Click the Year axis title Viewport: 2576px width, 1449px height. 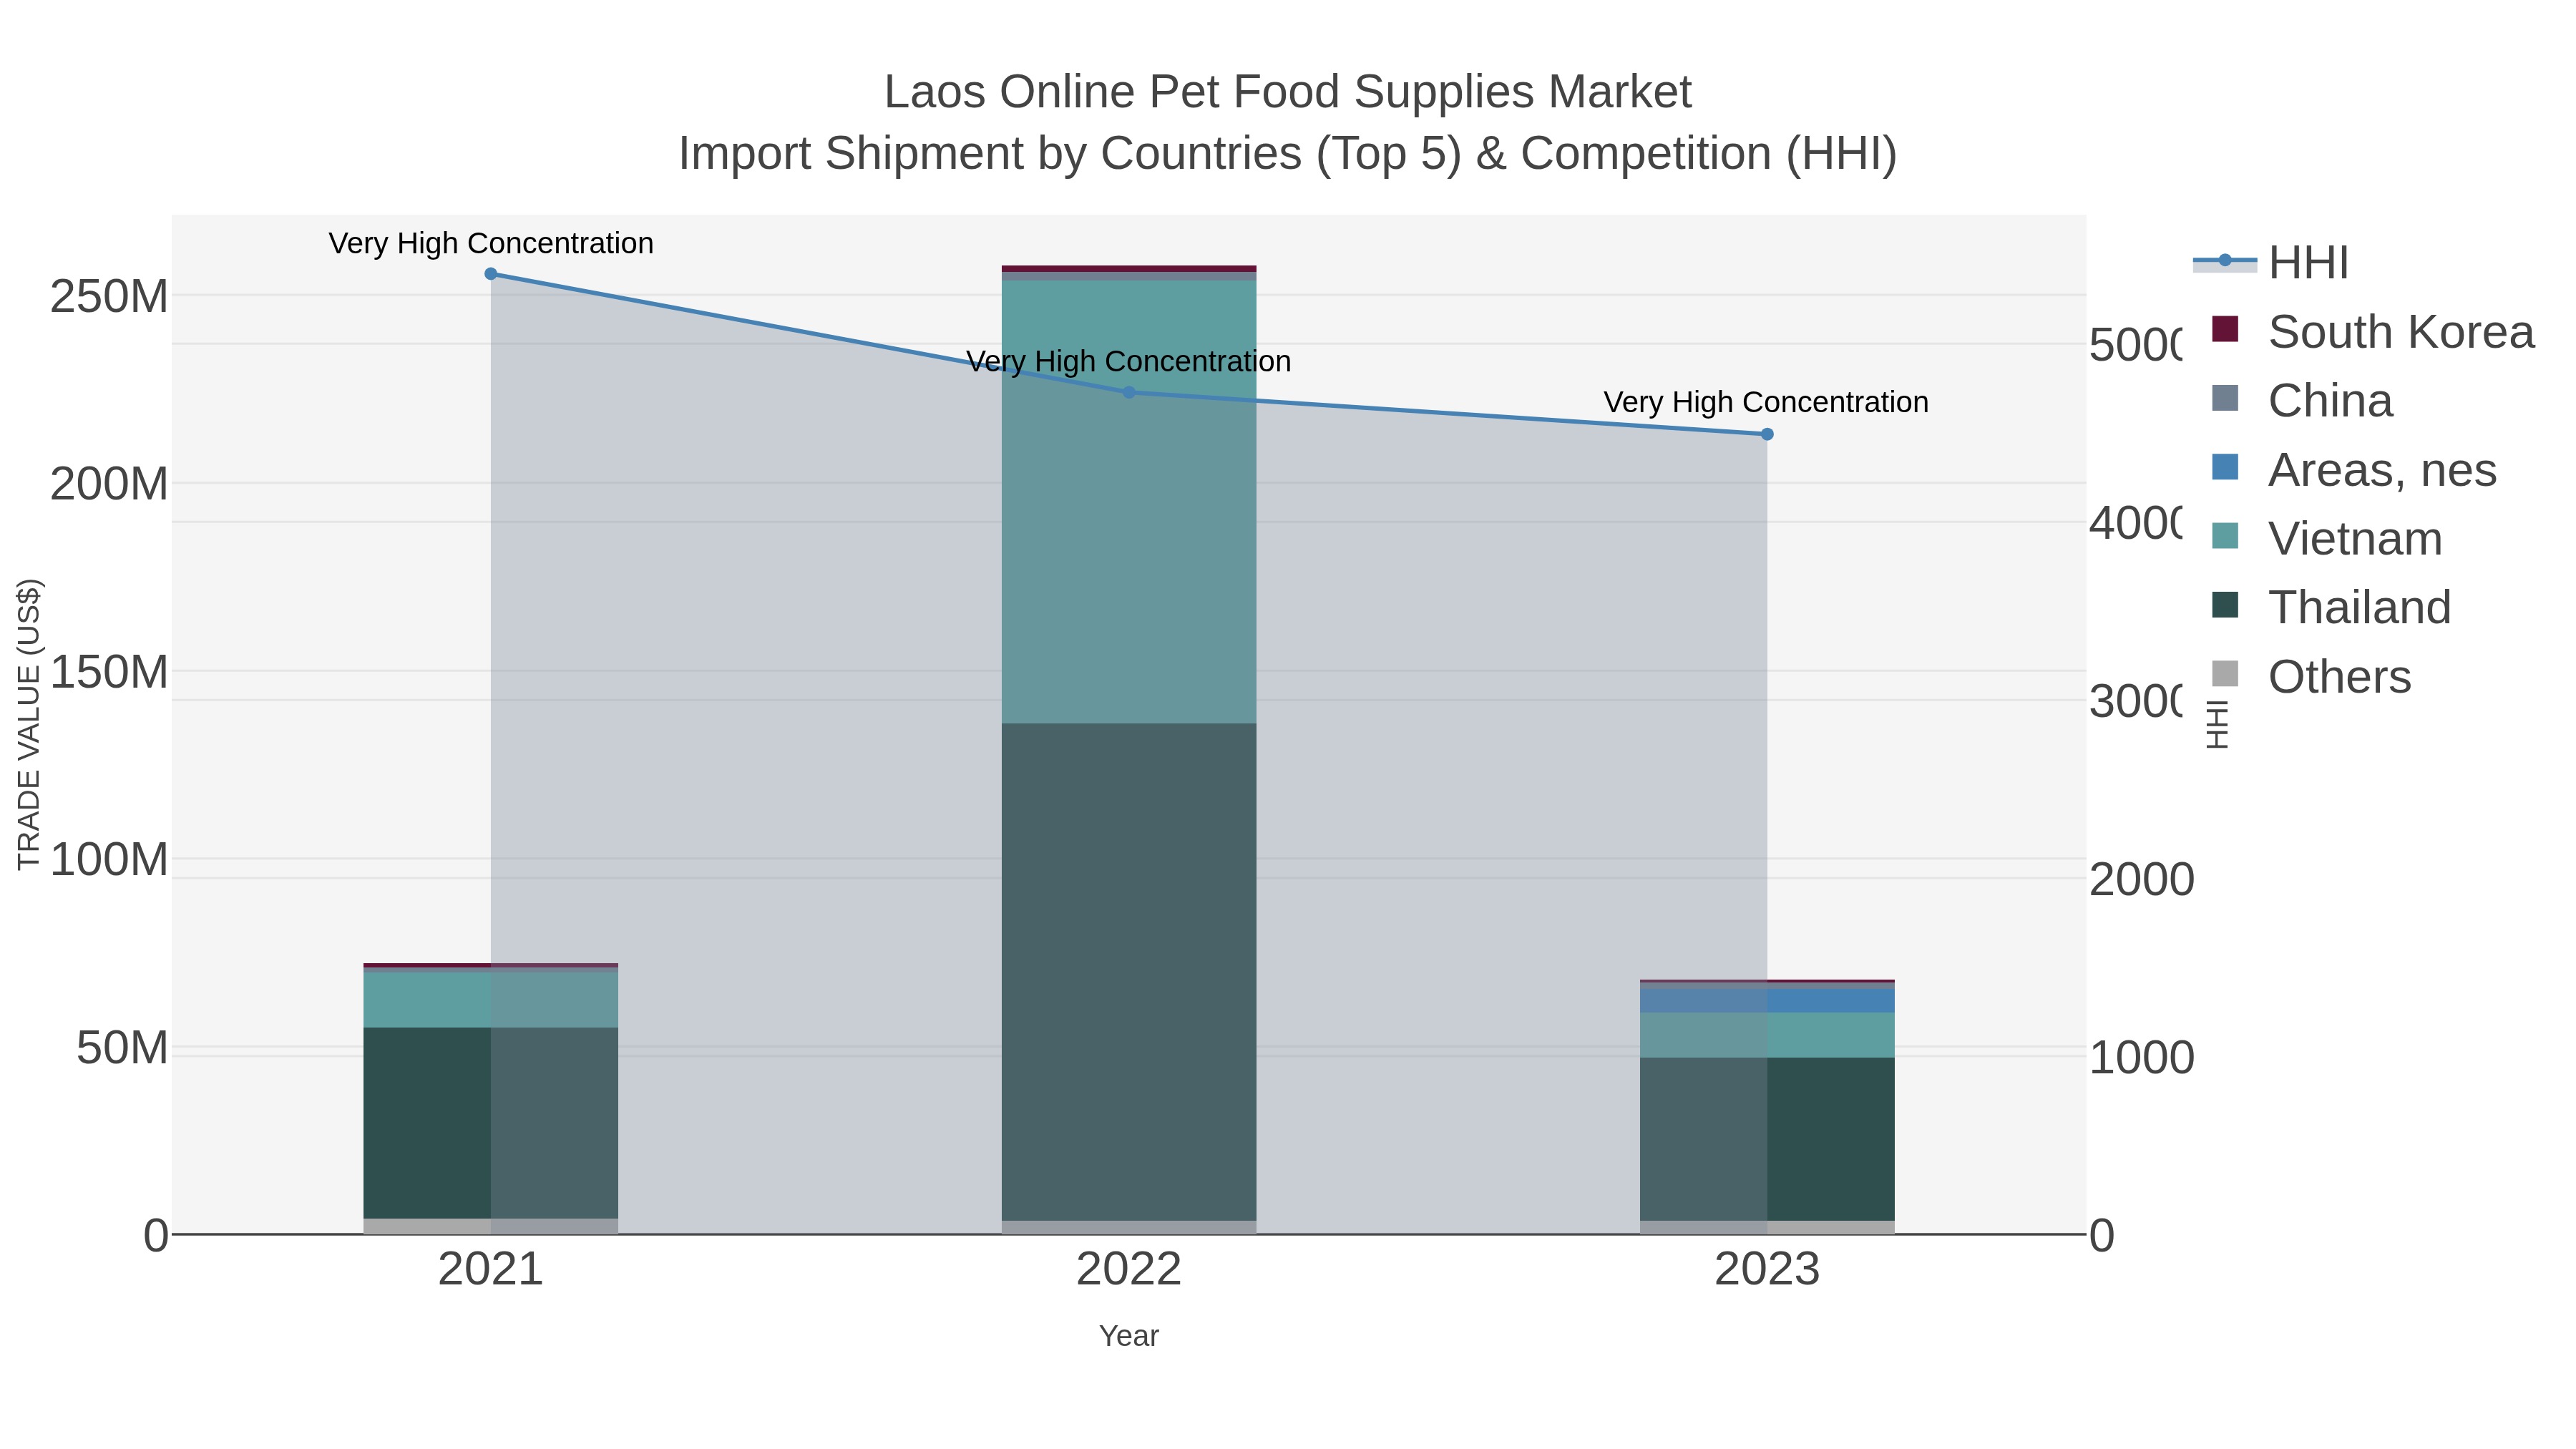[1129, 1336]
